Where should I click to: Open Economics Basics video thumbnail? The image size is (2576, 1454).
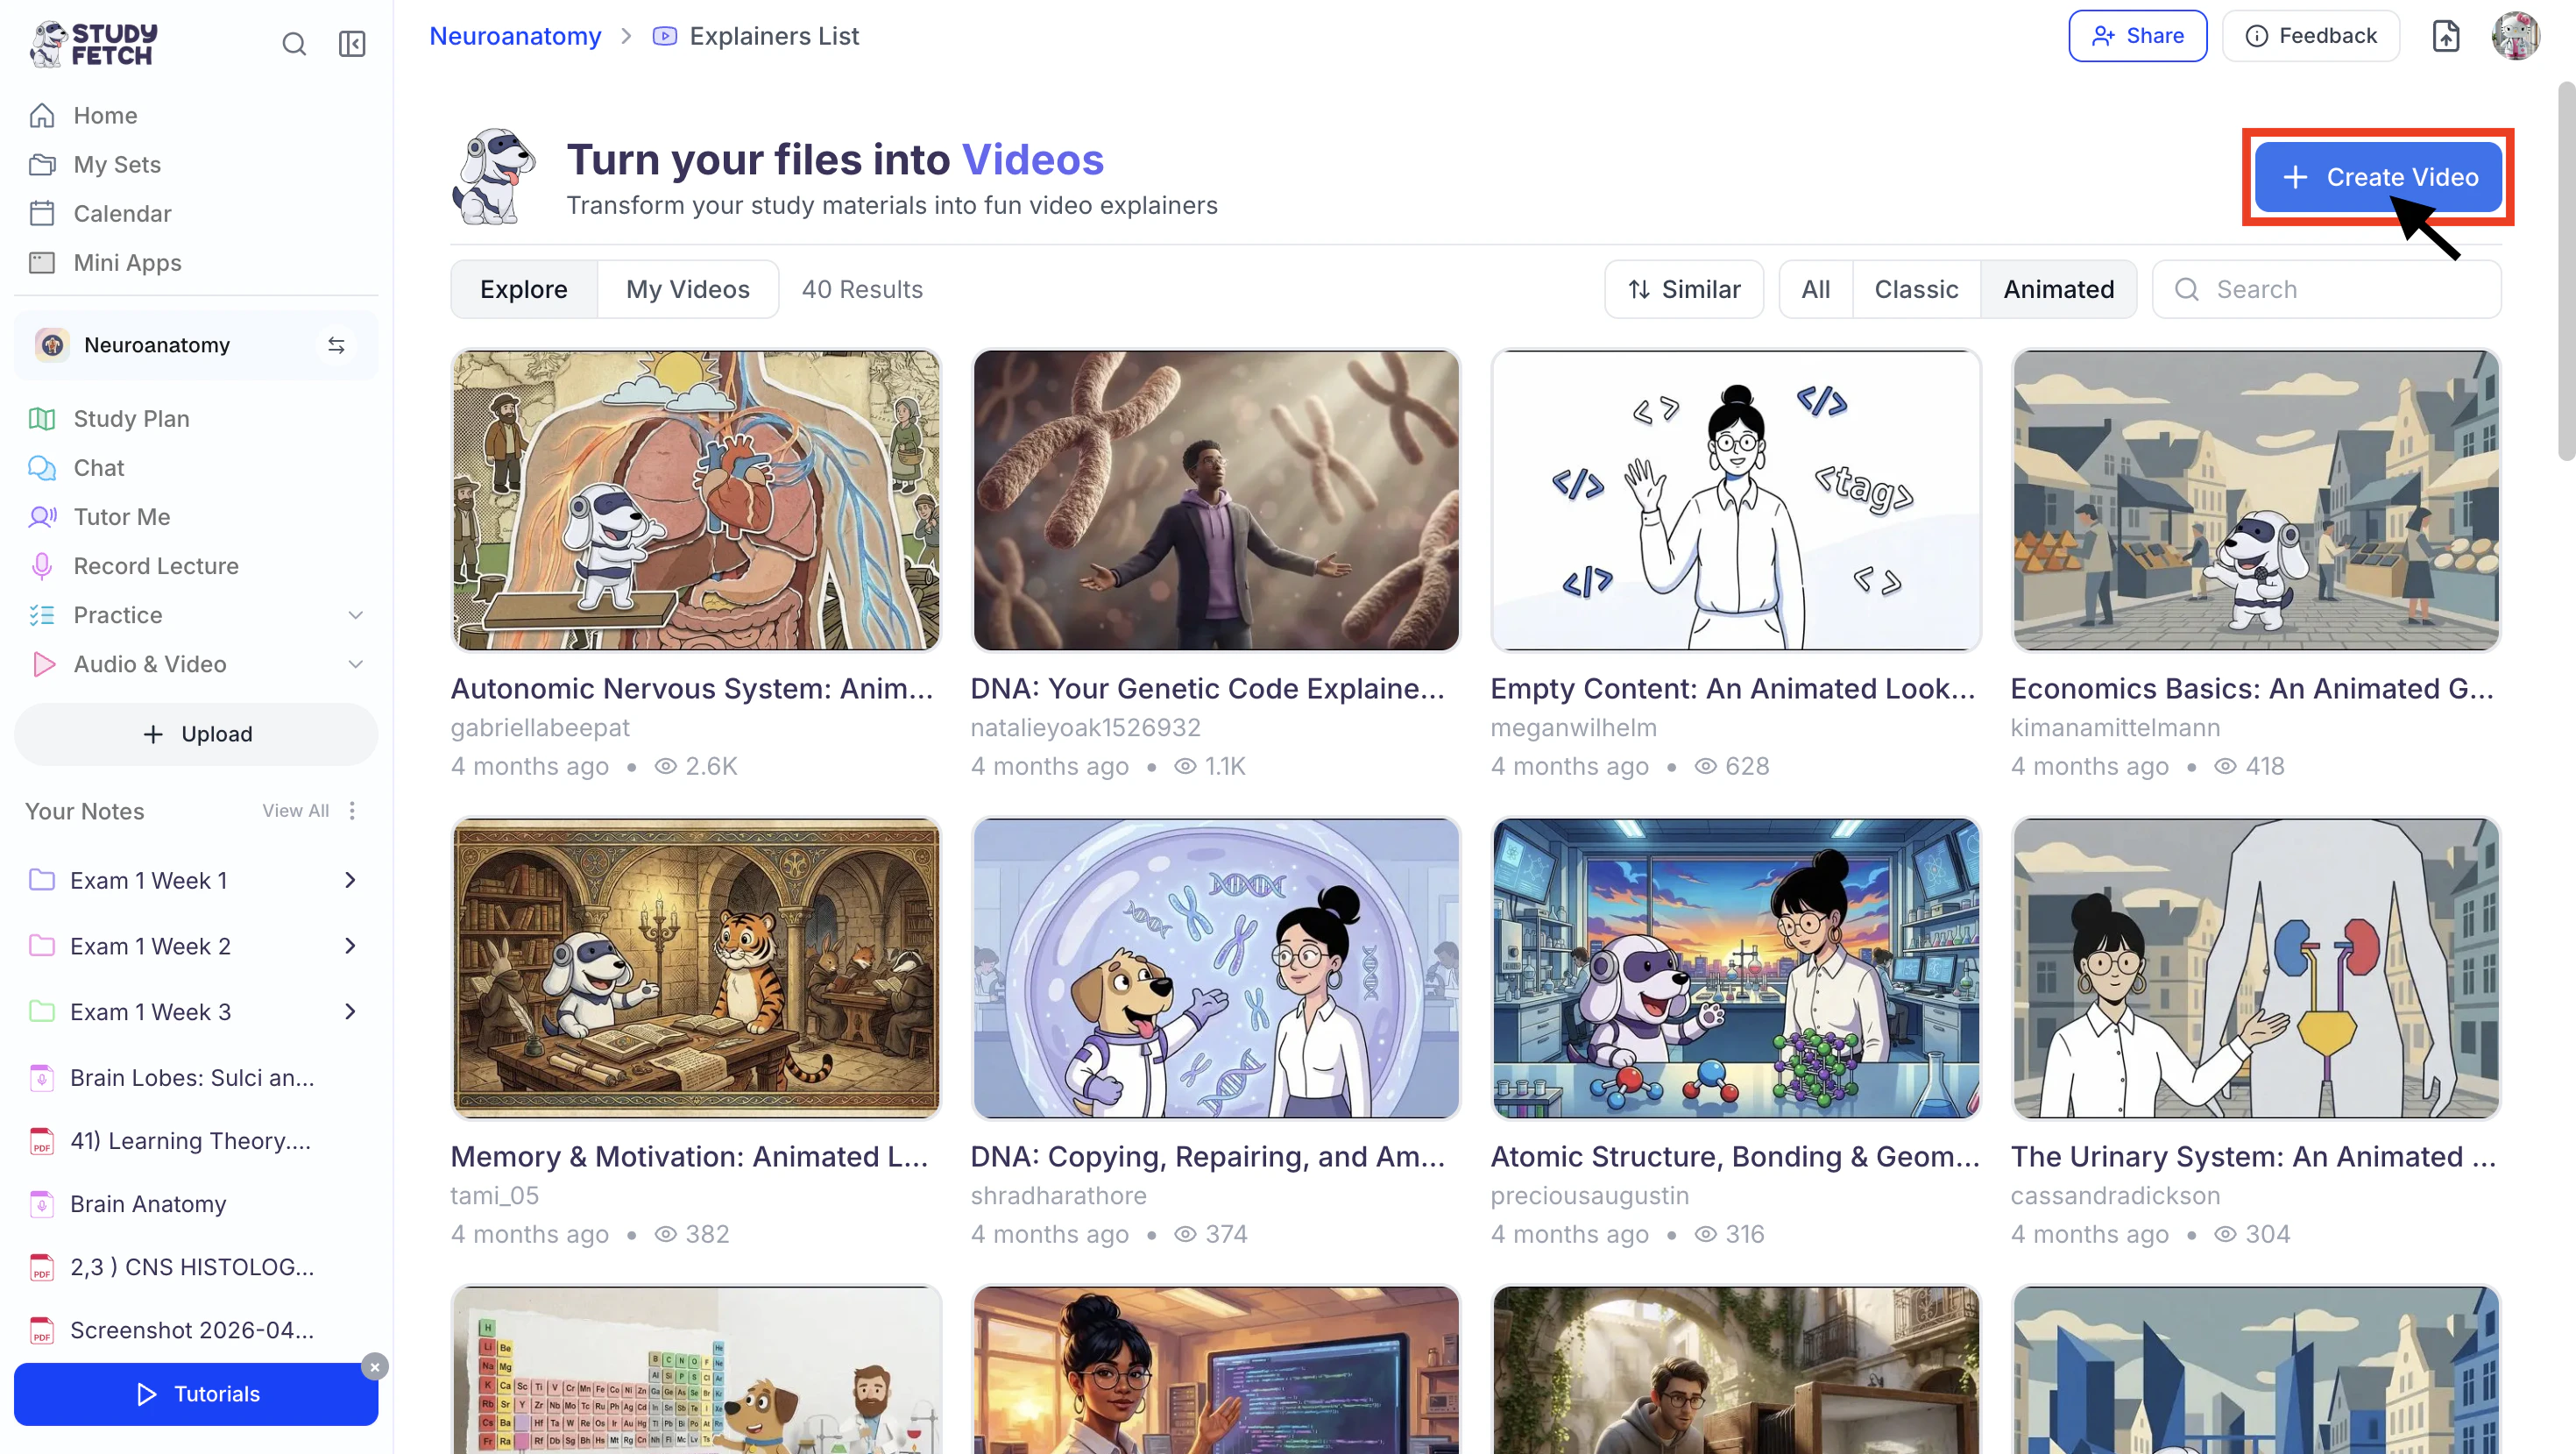click(x=2256, y=500)
